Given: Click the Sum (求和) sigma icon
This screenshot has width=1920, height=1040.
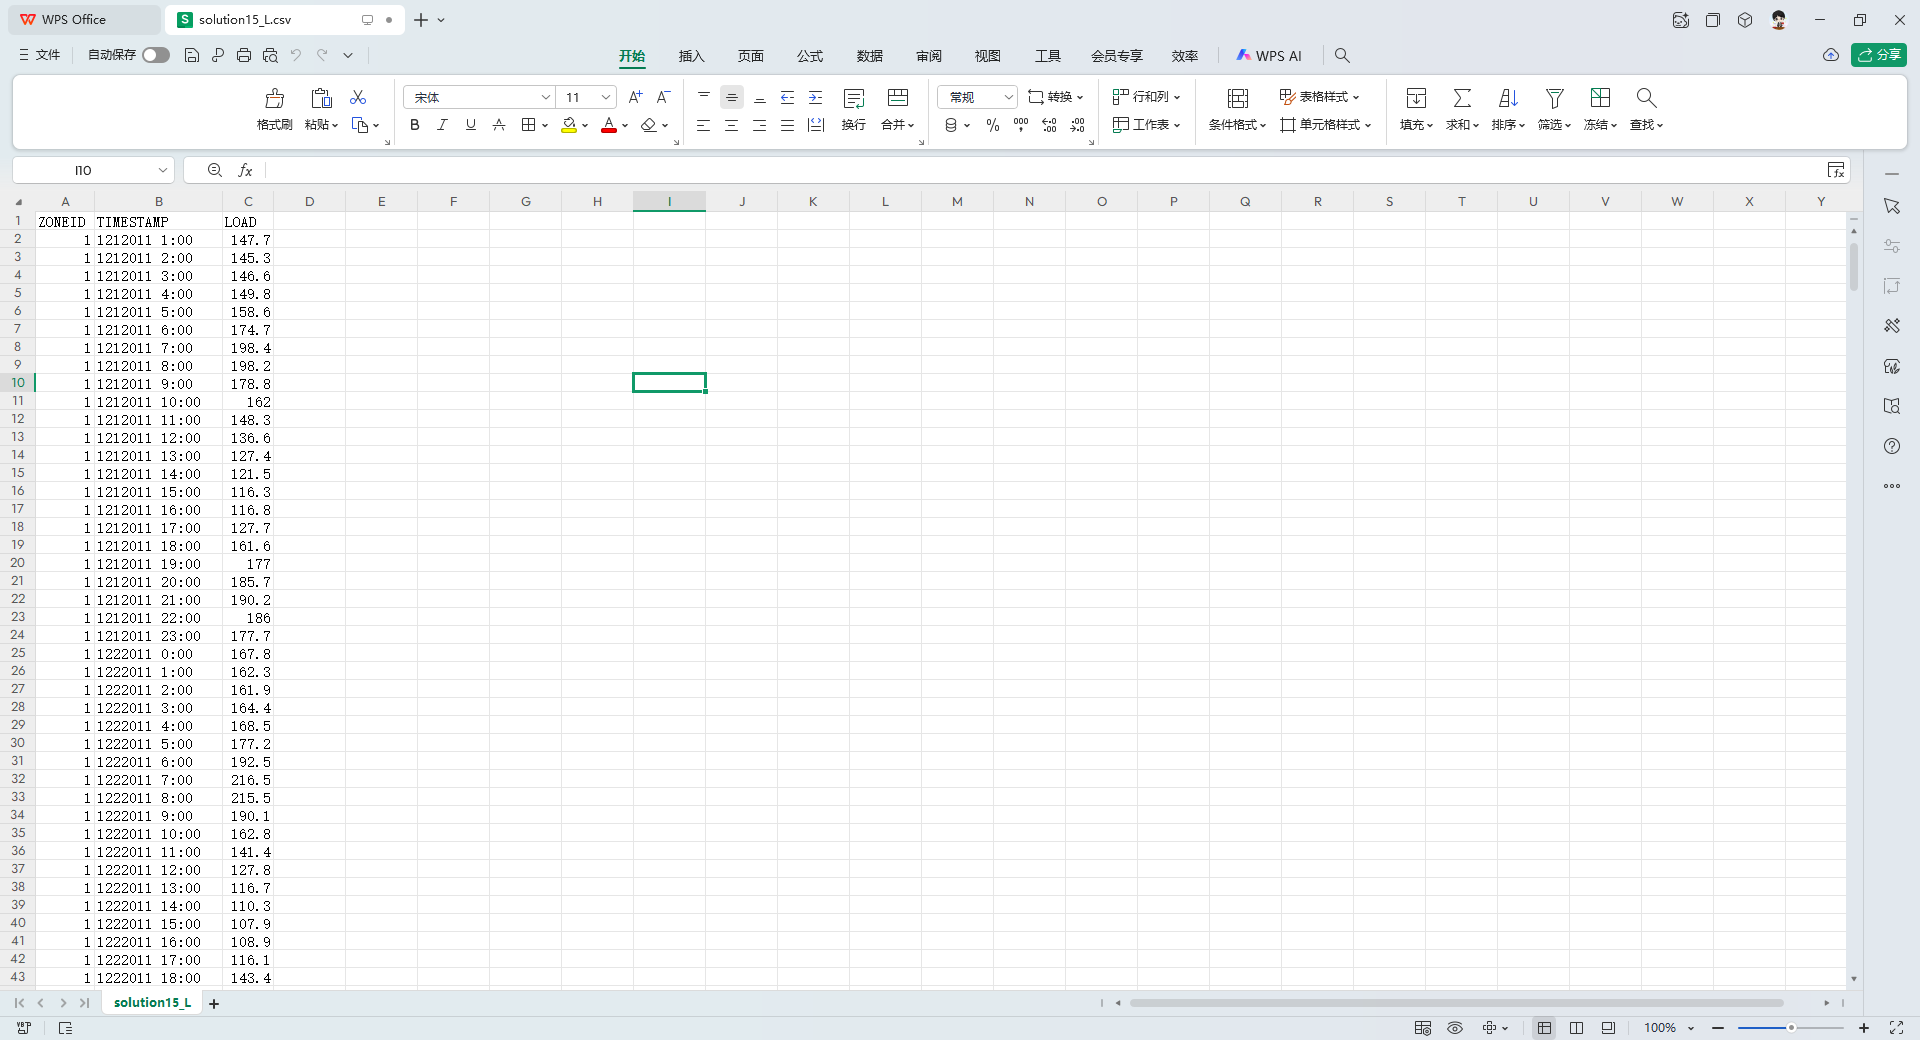Looking at the screenshot, I should click(x=1462, y=98).
